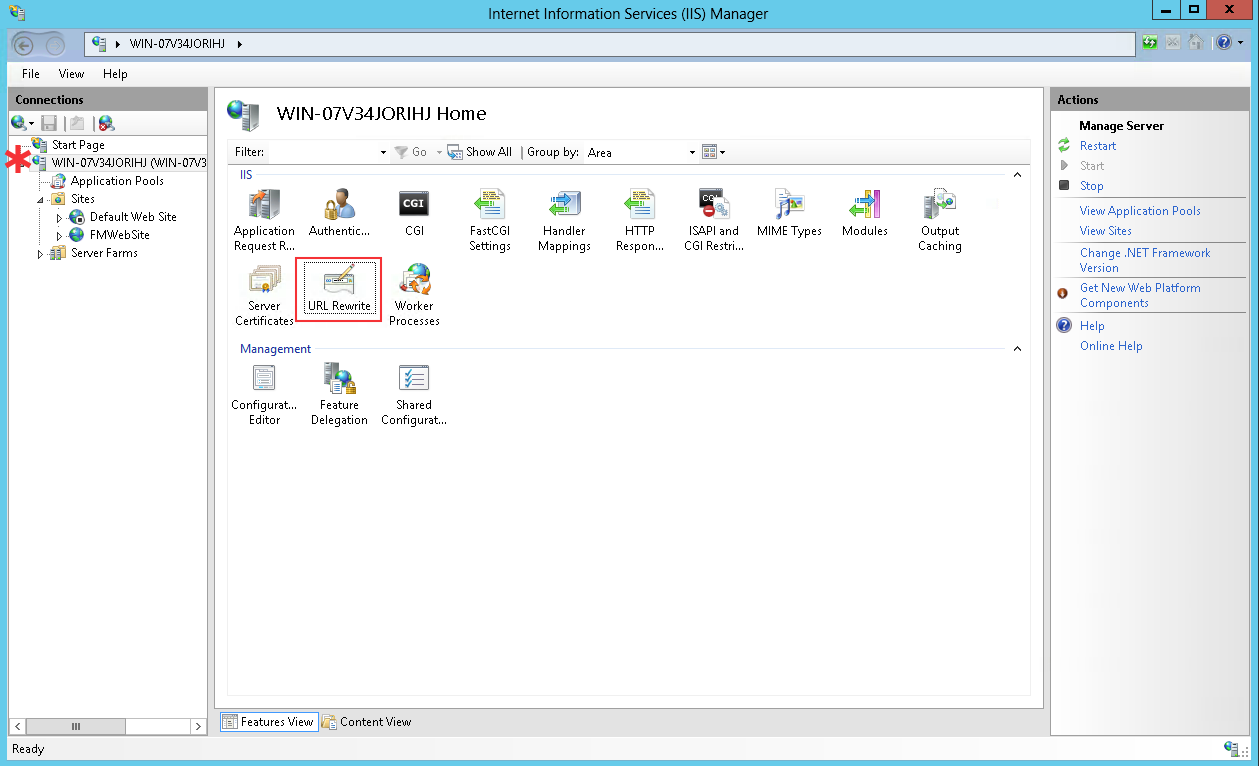Open the Help menu
Screen dimensions: 1259x766
click(x=115, y=74)
